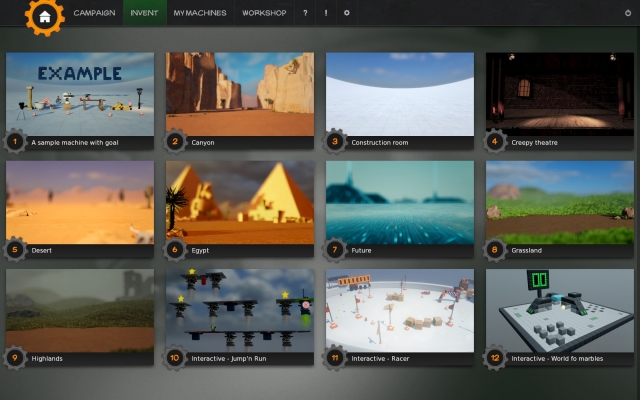This screenshot has width=640, height=400.
Task: Open the Creepy theatre environment
Action: tap(560, 93)
